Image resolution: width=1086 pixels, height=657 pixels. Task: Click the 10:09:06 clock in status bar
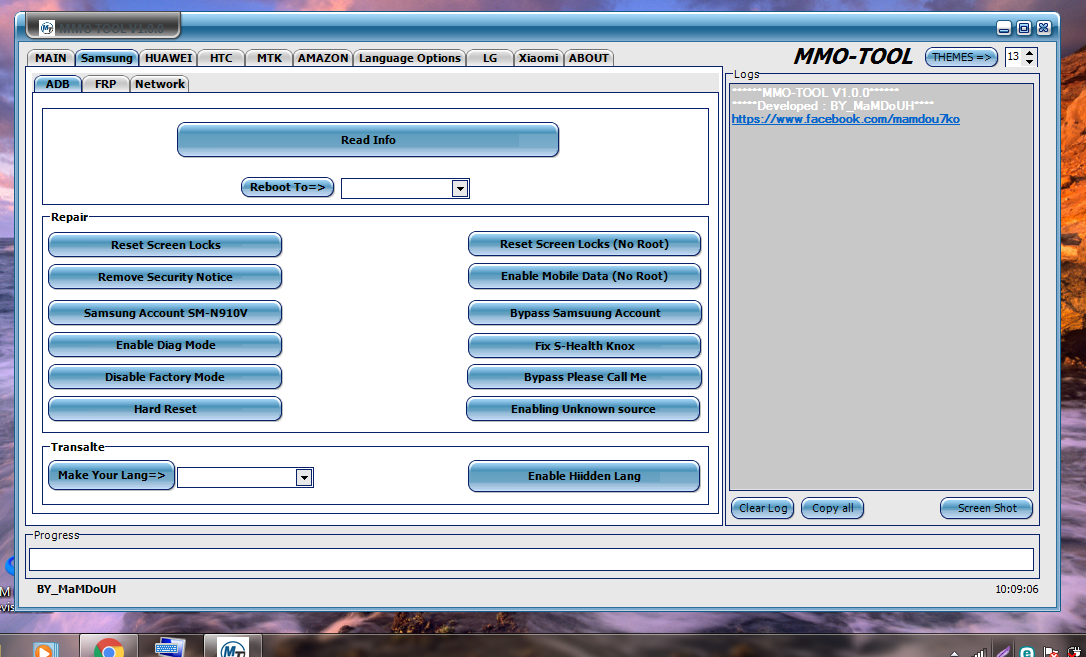1017,589
